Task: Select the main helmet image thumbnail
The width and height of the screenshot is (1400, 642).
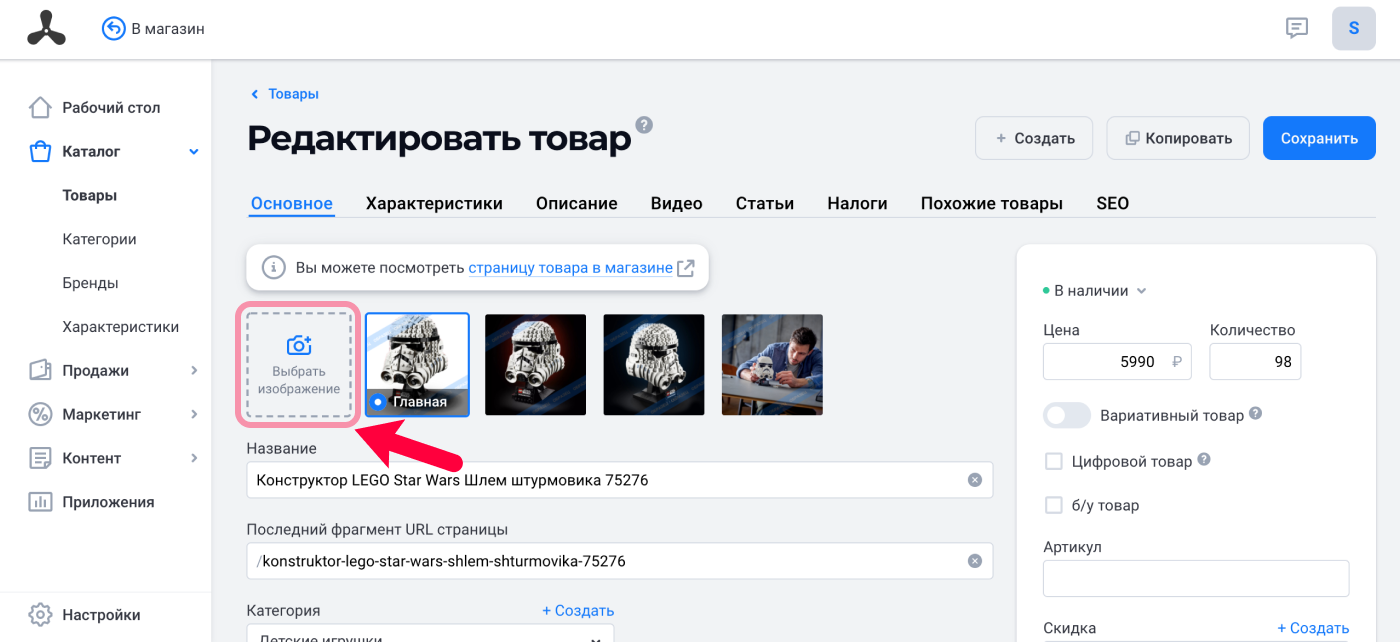Action: [417, 365]
